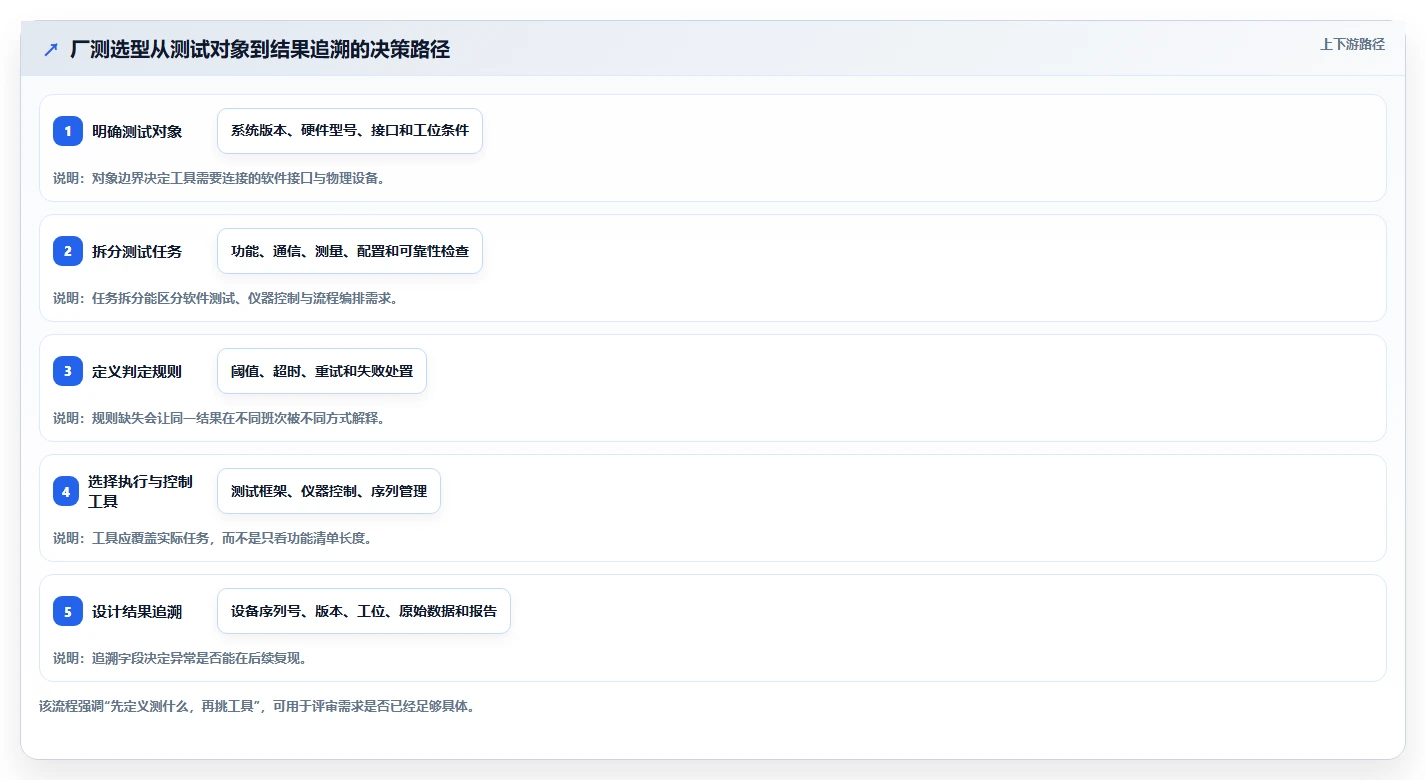Select the 测试框架、仪器控制、序列管理 chip
Viewport: 1426px width, 780px height.
329,491
